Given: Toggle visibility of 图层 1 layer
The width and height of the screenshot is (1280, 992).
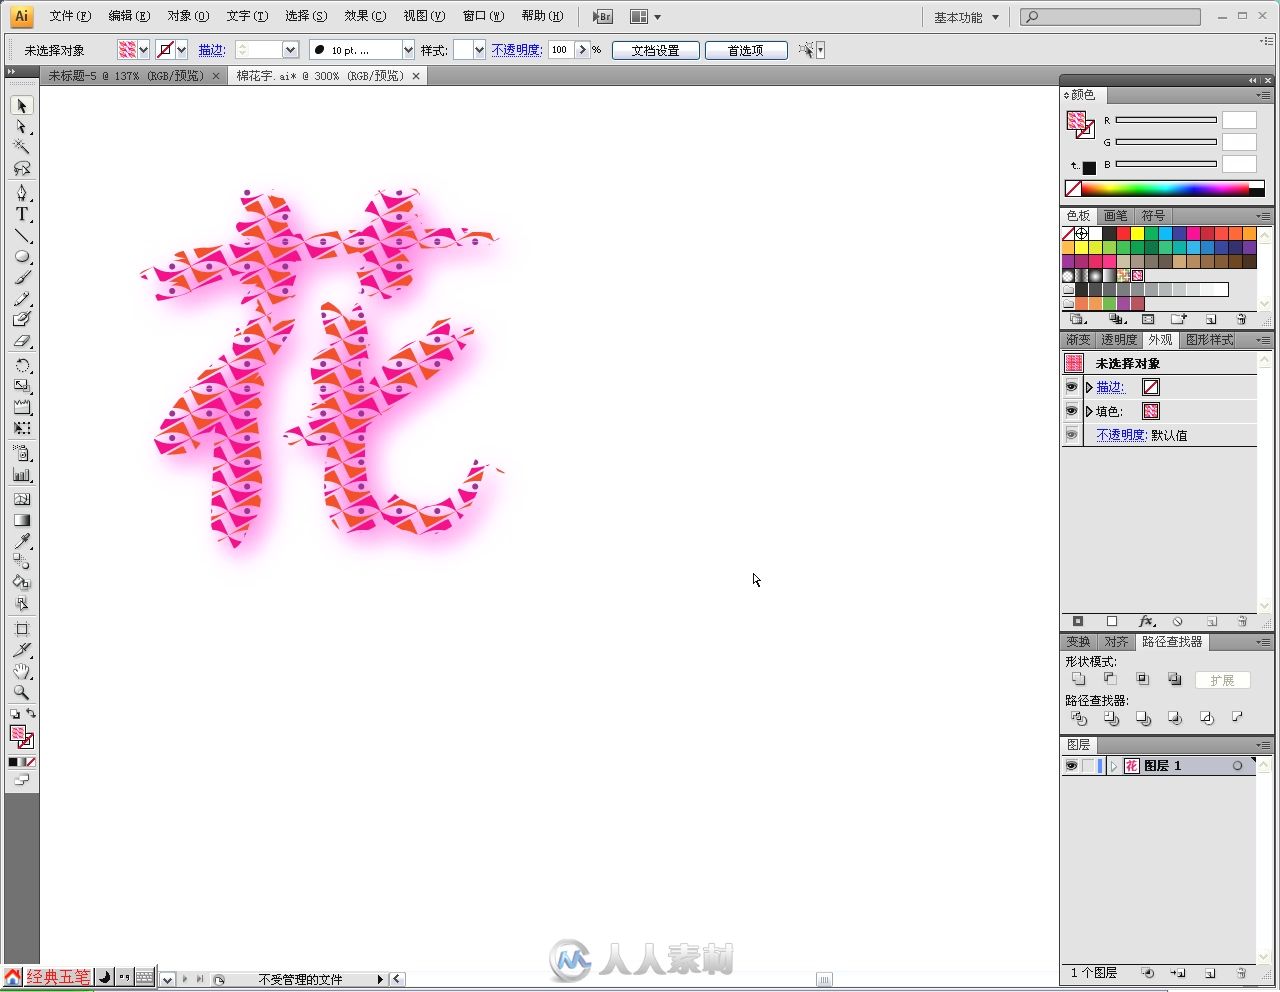Looking at the screenshot, I should click(x=1071, y=766).
